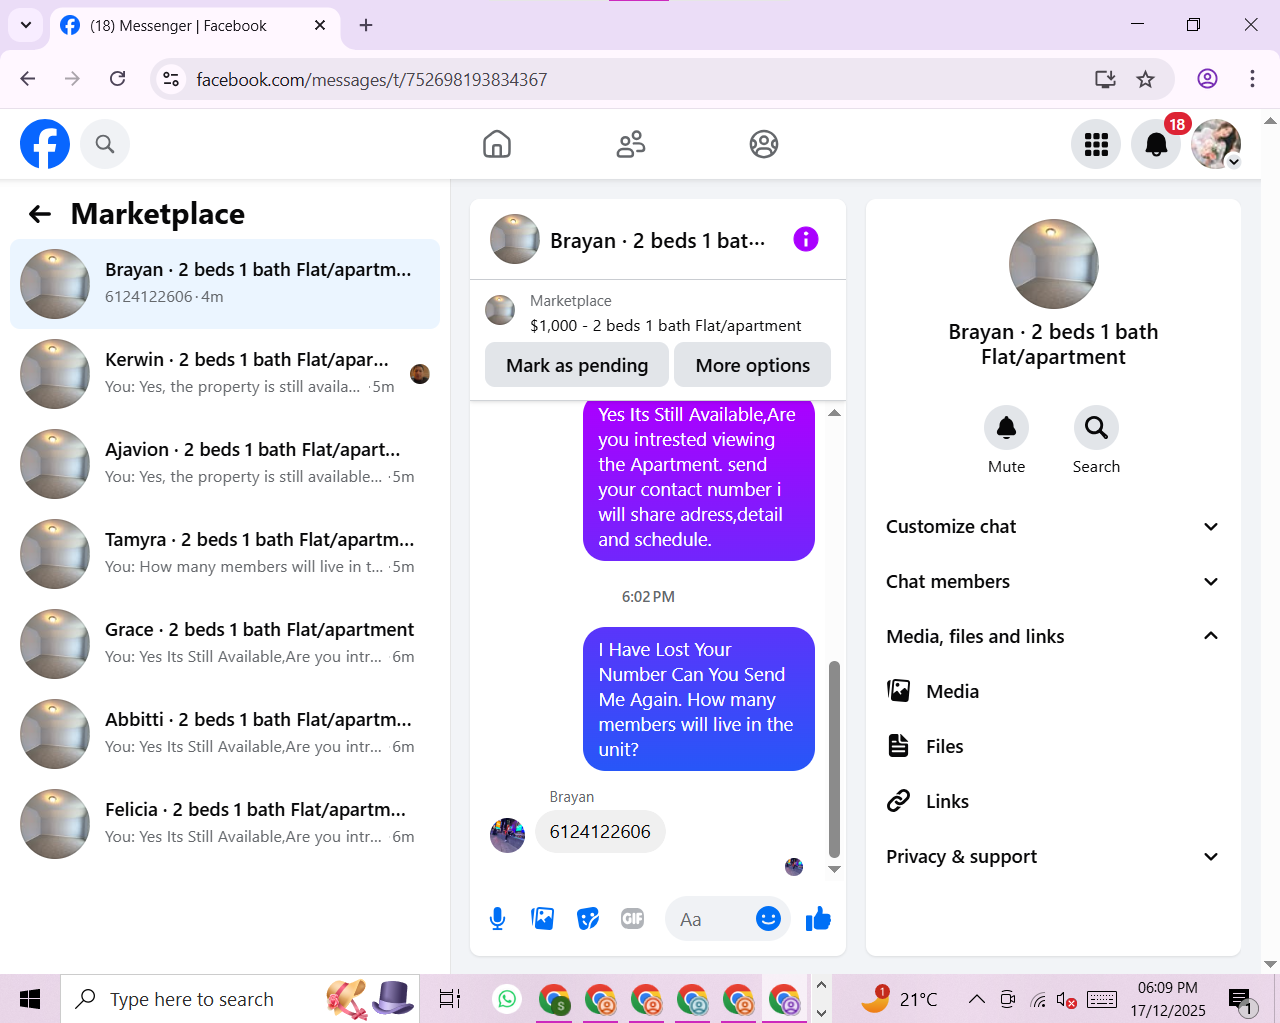
Task: Open the account profile picture menu
Action: coord(1216,144)
